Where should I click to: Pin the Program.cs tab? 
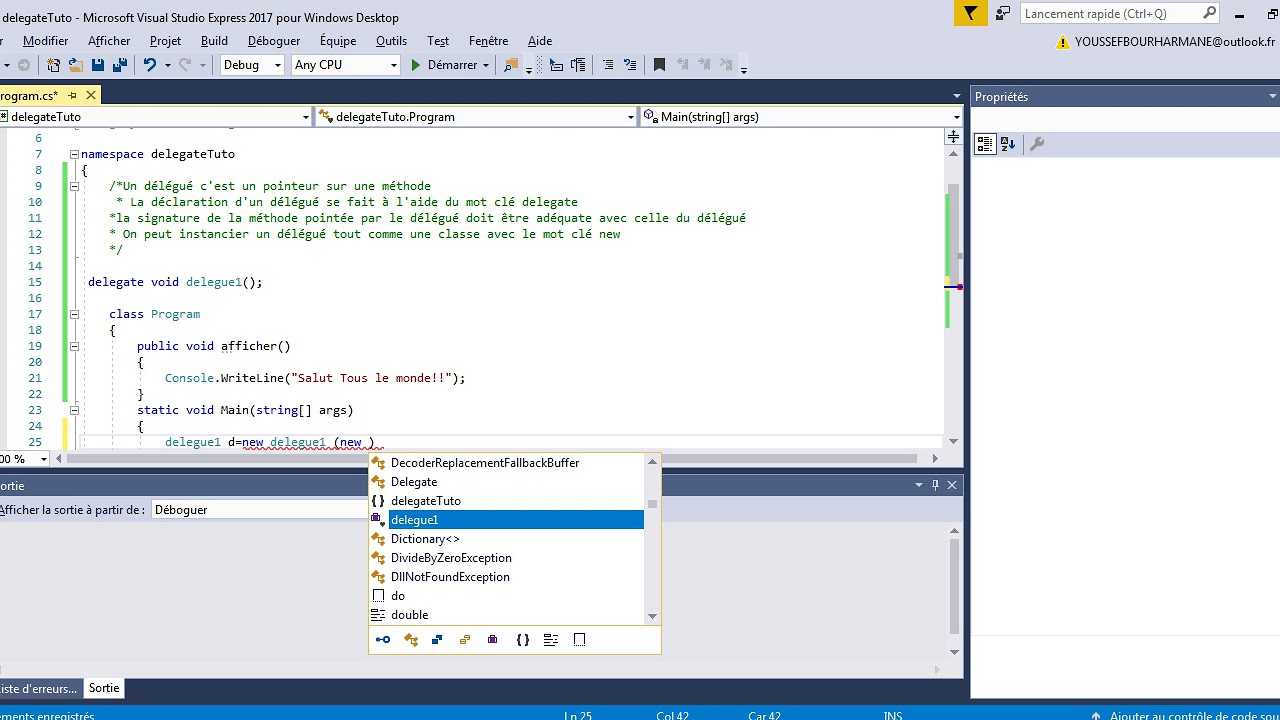pos(73,96)
